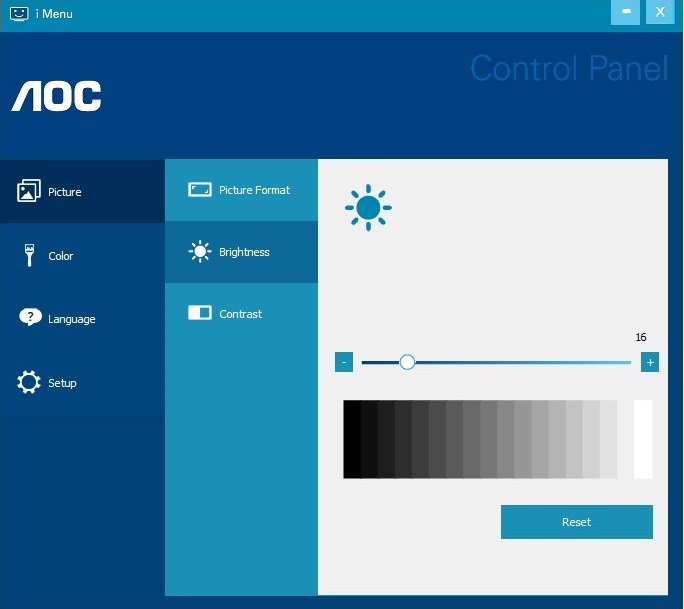Viewport: 684px width, 609px height.
Task: Click the i Menu title text
Action: point(54,14)
